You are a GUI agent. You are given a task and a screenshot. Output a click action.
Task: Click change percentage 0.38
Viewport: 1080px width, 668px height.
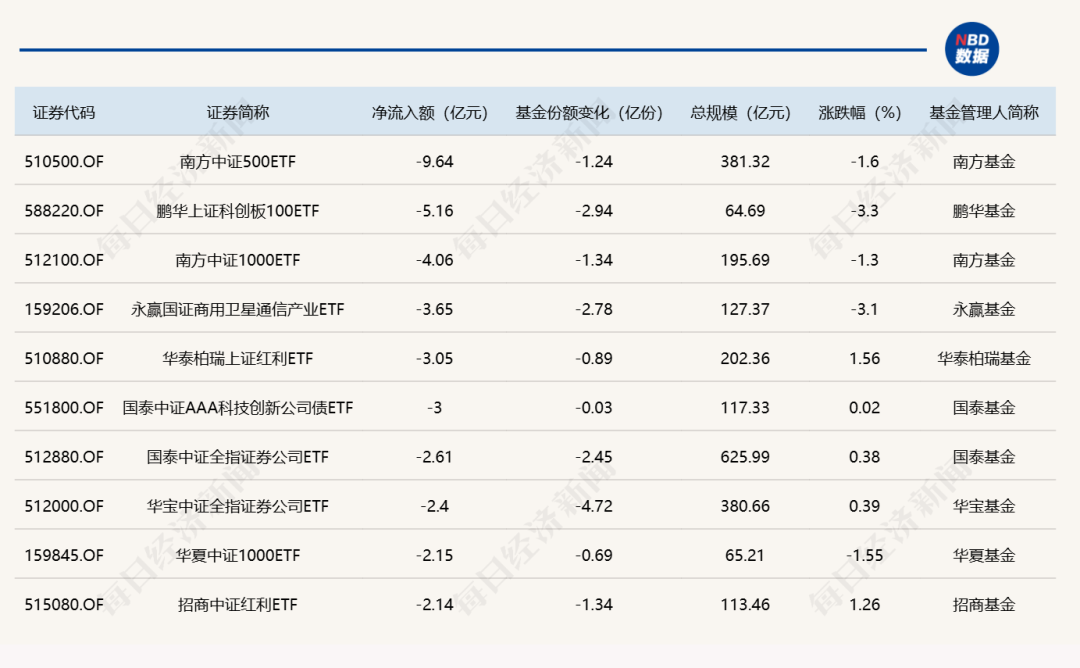(x=864, y=457)
